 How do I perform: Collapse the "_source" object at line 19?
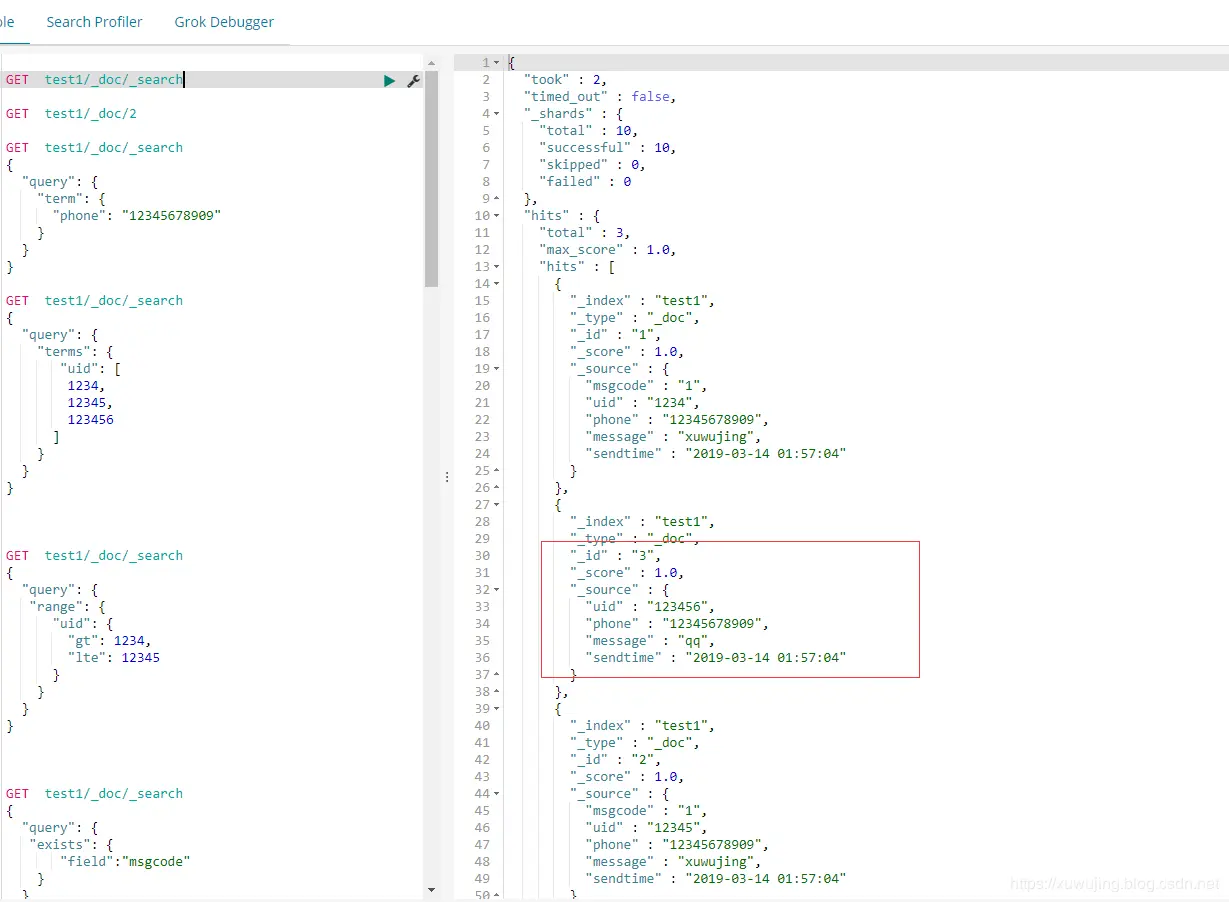click(497, 369)
